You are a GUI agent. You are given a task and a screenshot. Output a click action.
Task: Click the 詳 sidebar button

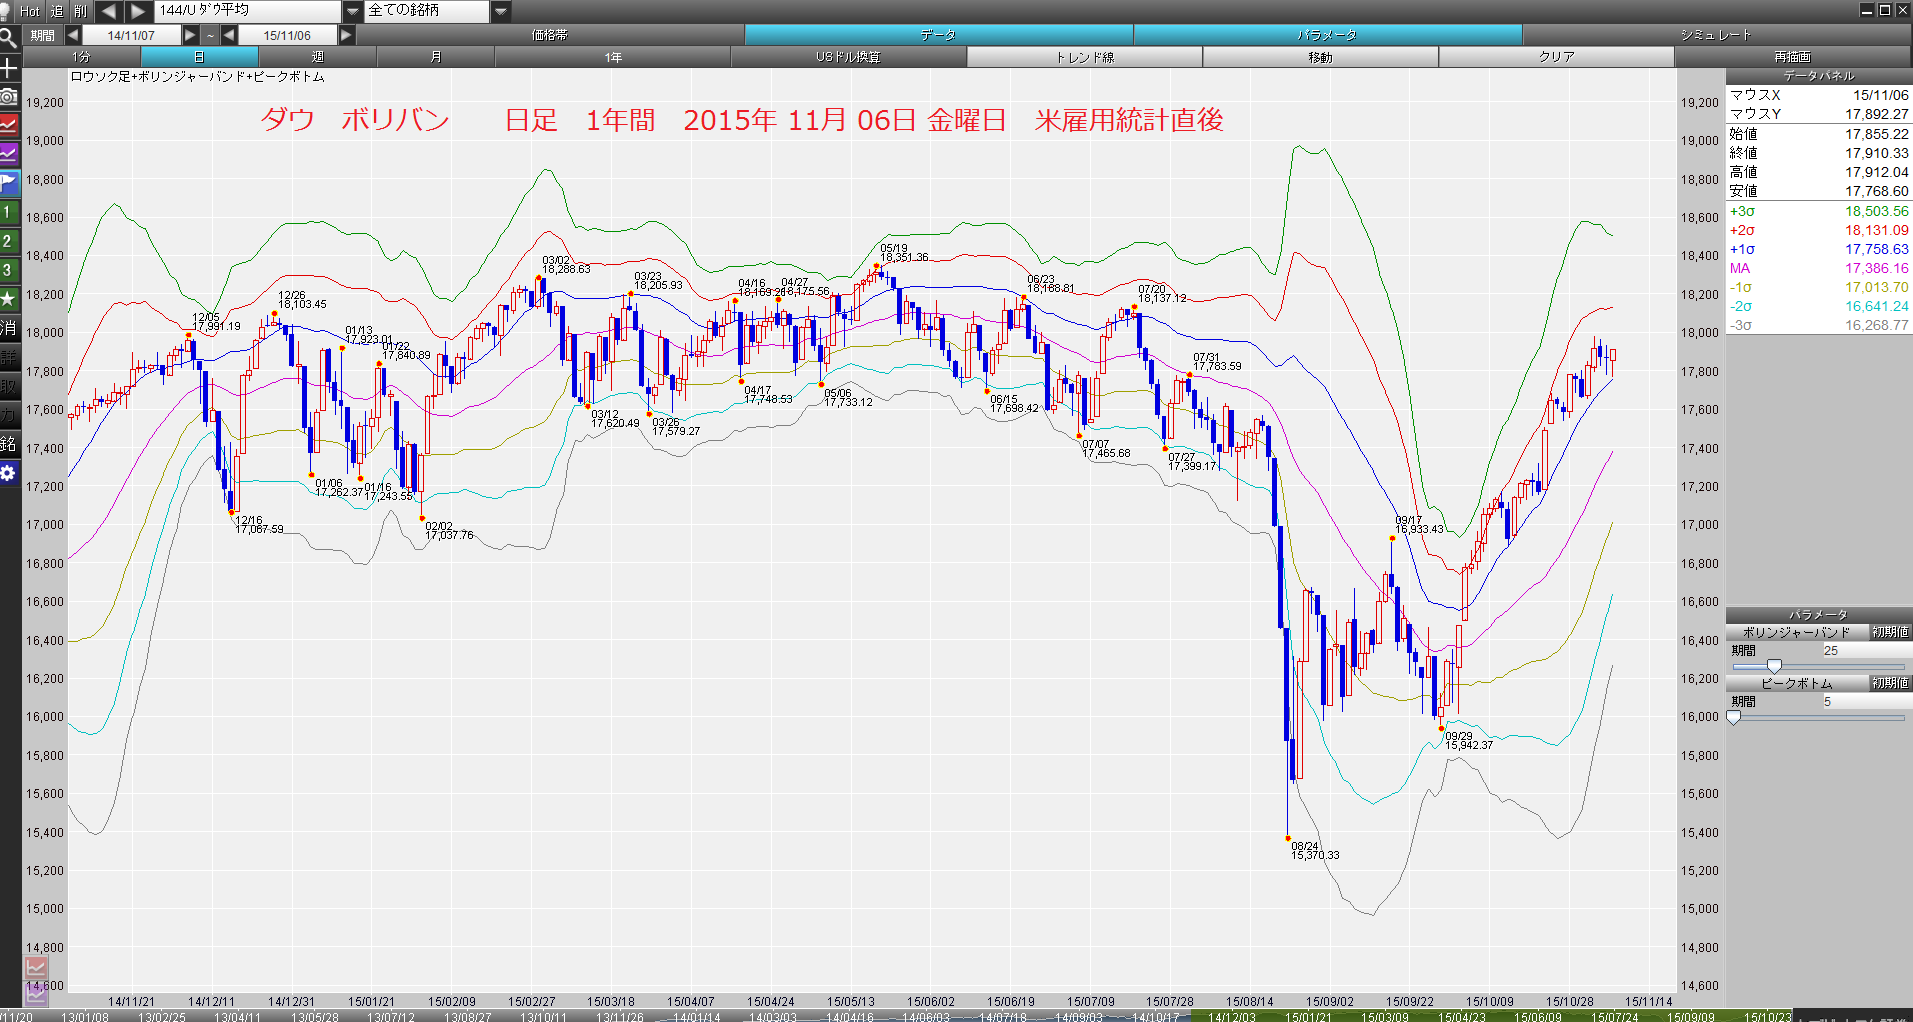point(8,357)
